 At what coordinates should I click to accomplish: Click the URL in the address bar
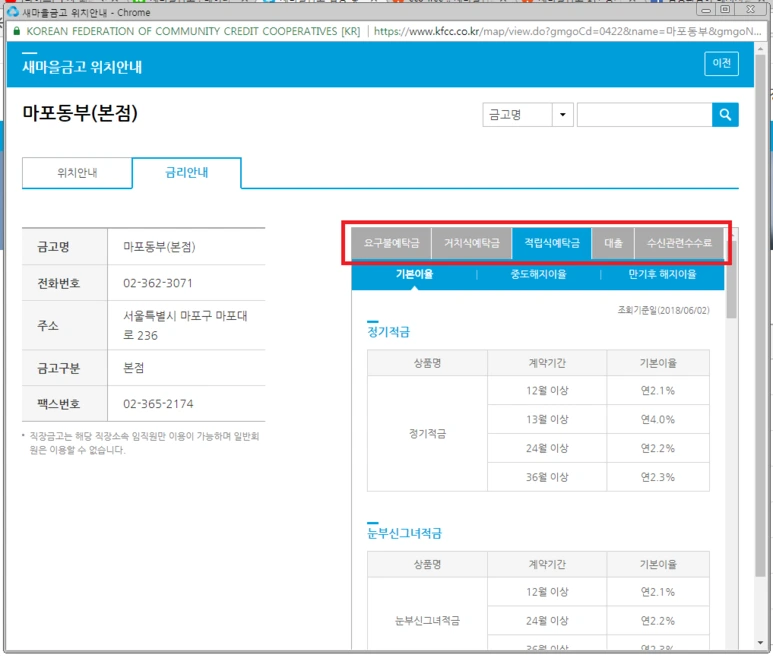tap(567, 32)
